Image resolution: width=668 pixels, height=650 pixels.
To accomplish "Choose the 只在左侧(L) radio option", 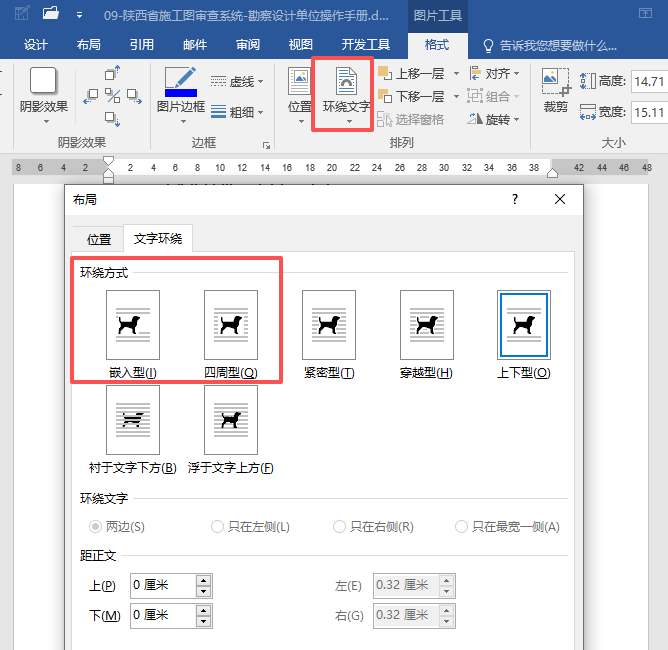I will click(217, 527).
